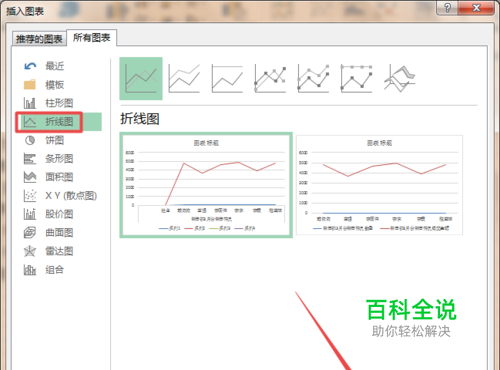Click the undo-arrow icon beside 最近
This screenshot has width=500, height=370.
pyautogui.click(x=30, y=66)
